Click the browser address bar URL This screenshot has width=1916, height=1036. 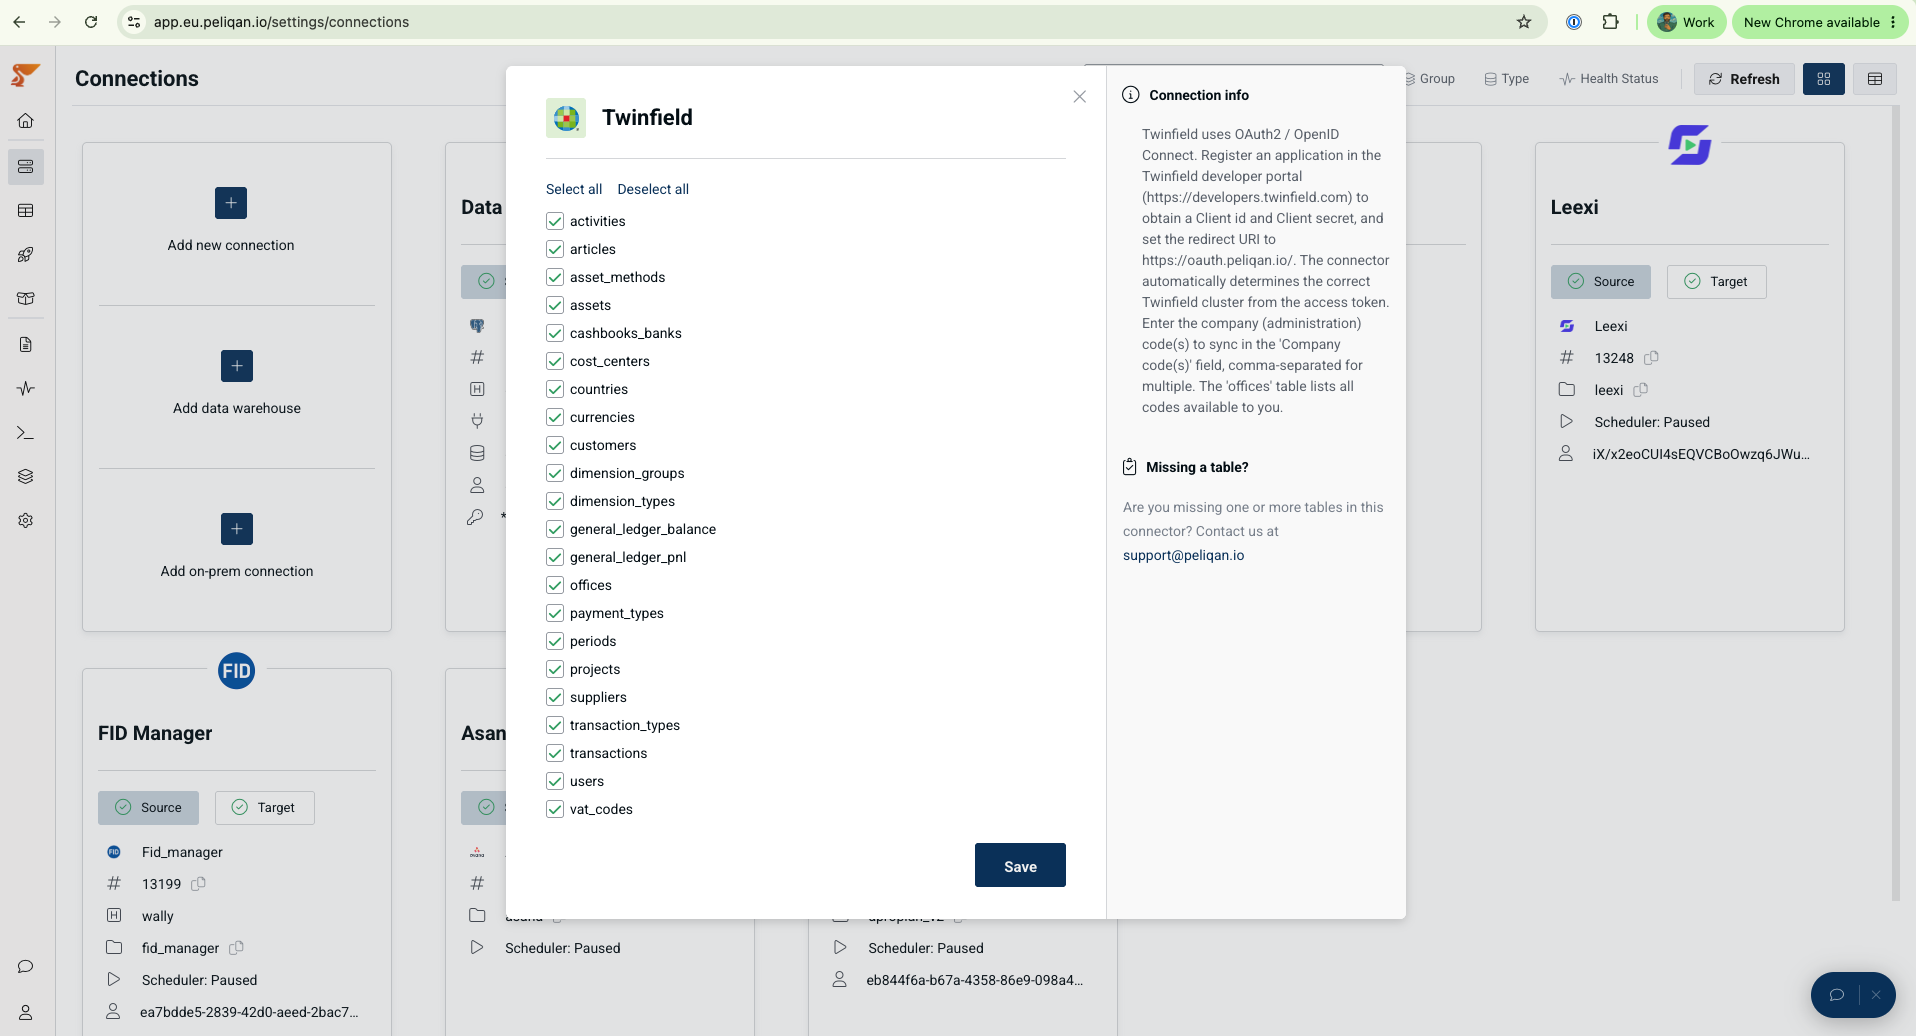click(x=281, y=22)
